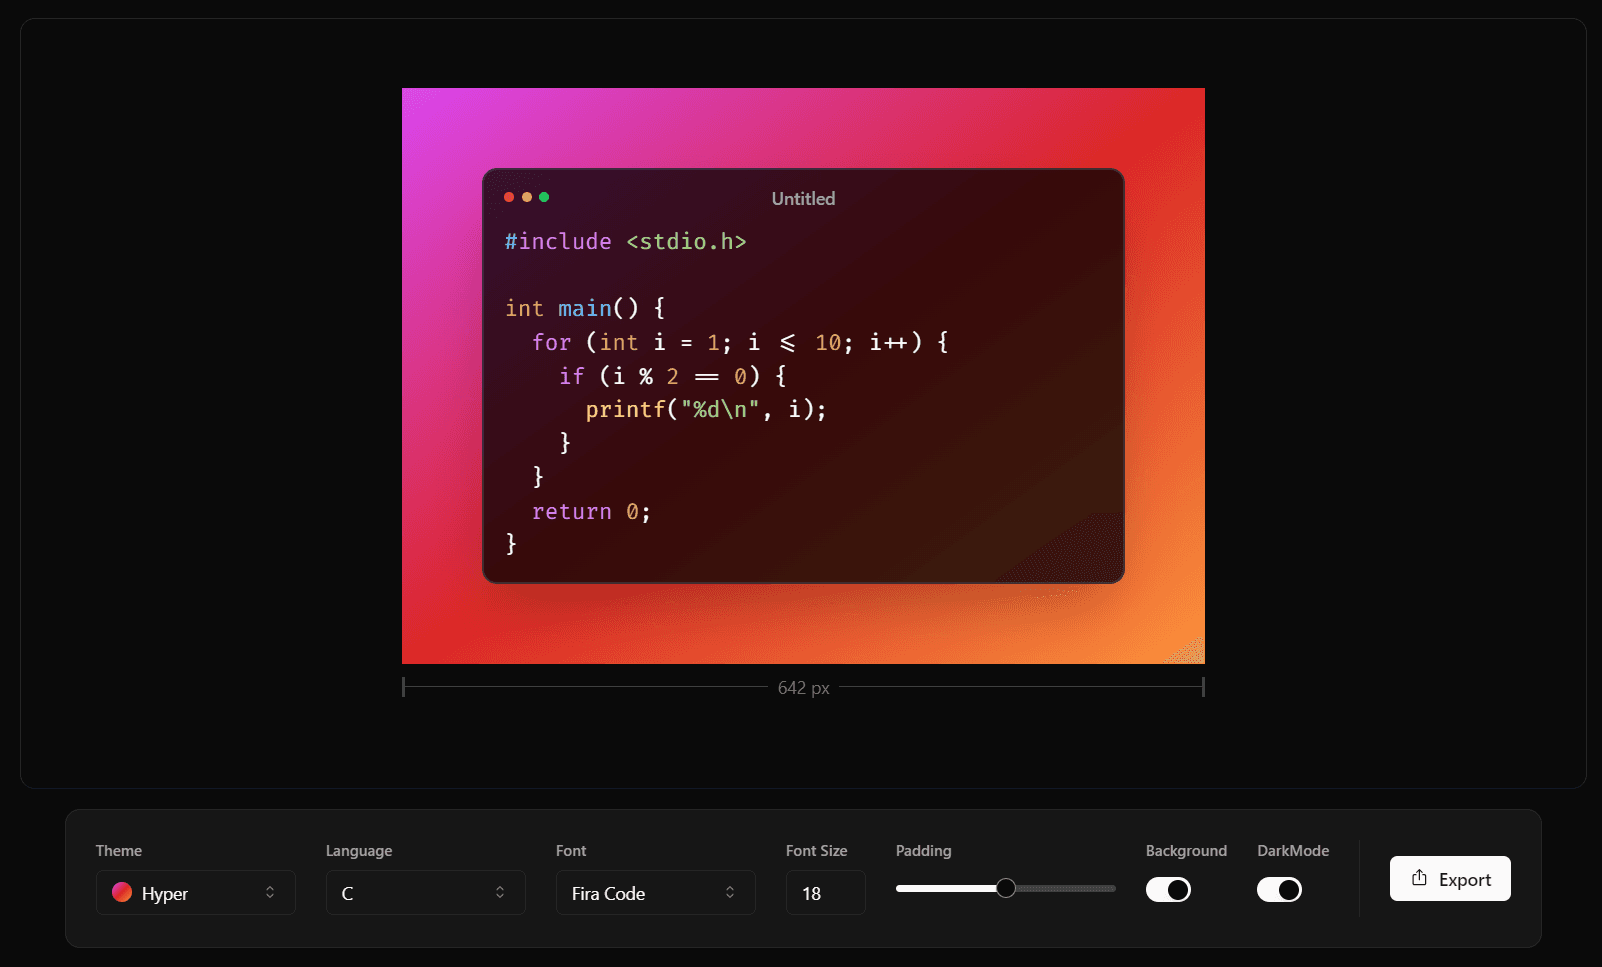
Task: Click the Theme selector chevron icon
Action: click(x=270, y=892)
